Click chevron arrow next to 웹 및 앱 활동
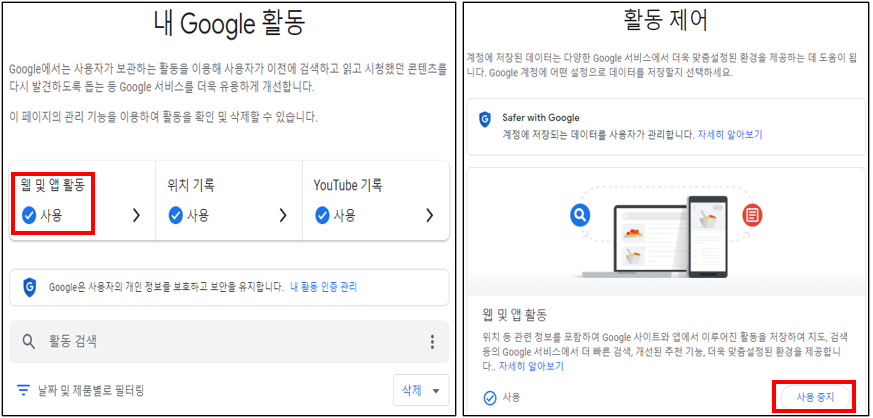873x418 pixels. [x=136, y=216]
